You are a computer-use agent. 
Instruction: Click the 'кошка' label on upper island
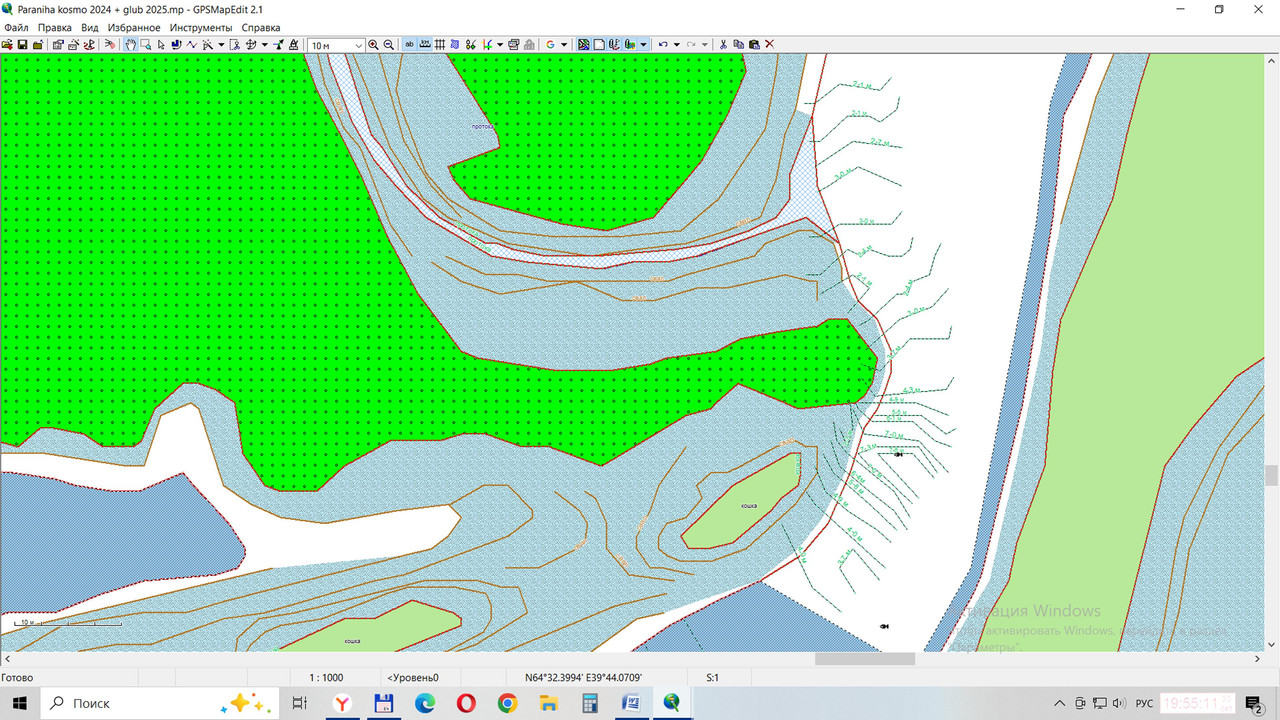click(x=748, y=506)
